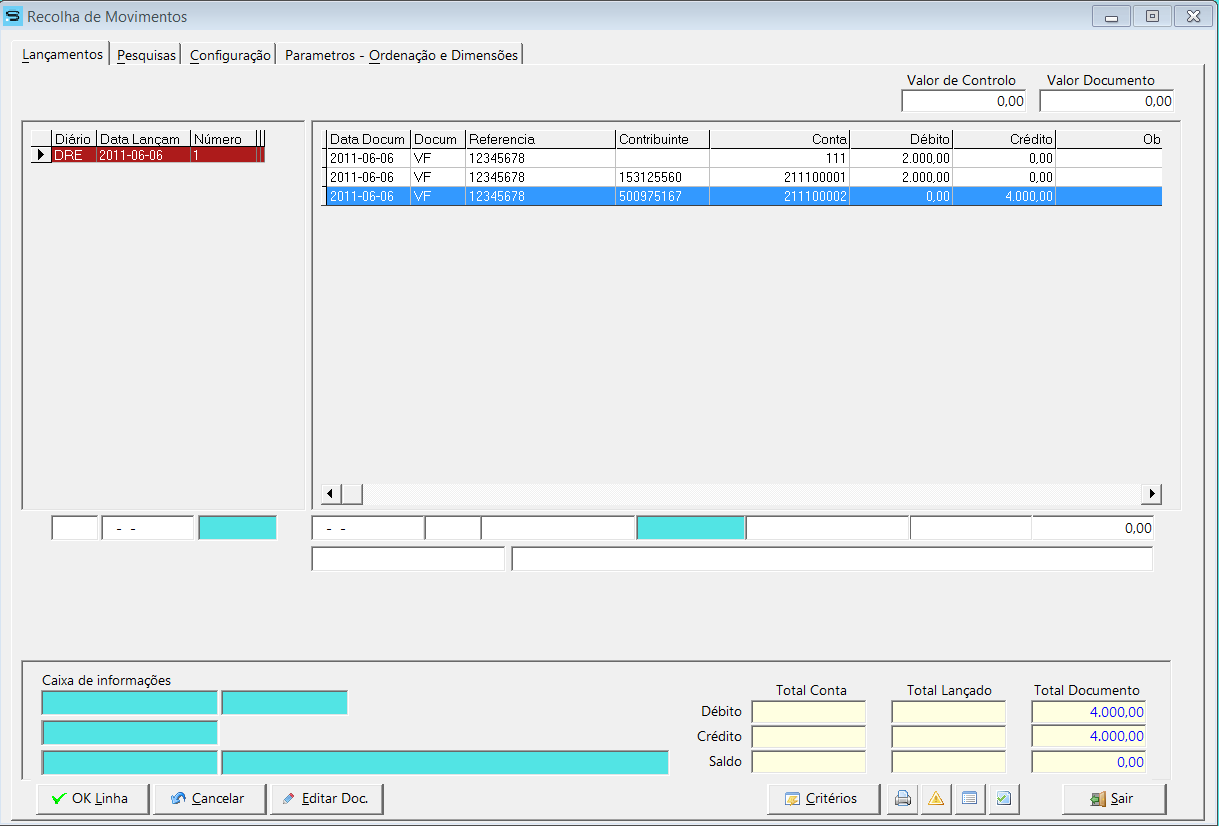This screenshot has height=826, width=1219.
Task: Click the printer icon button
Action: [x=903, y=799]
